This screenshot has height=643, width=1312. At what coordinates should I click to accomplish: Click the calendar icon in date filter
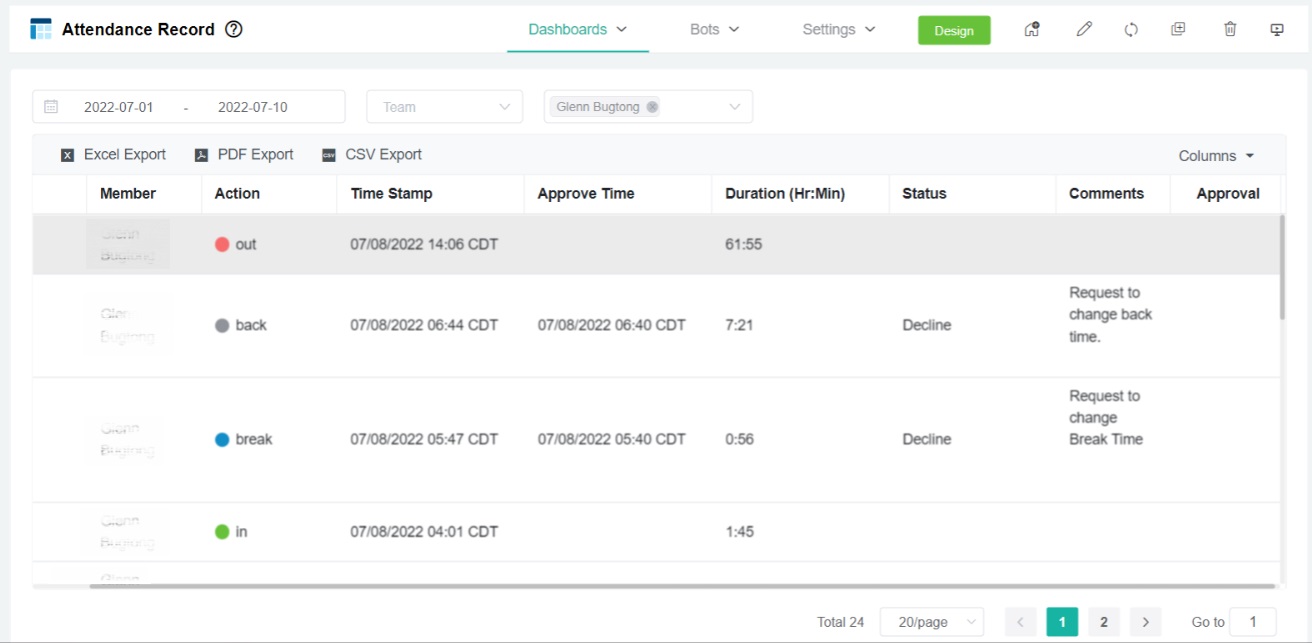(x=51, y=107)
